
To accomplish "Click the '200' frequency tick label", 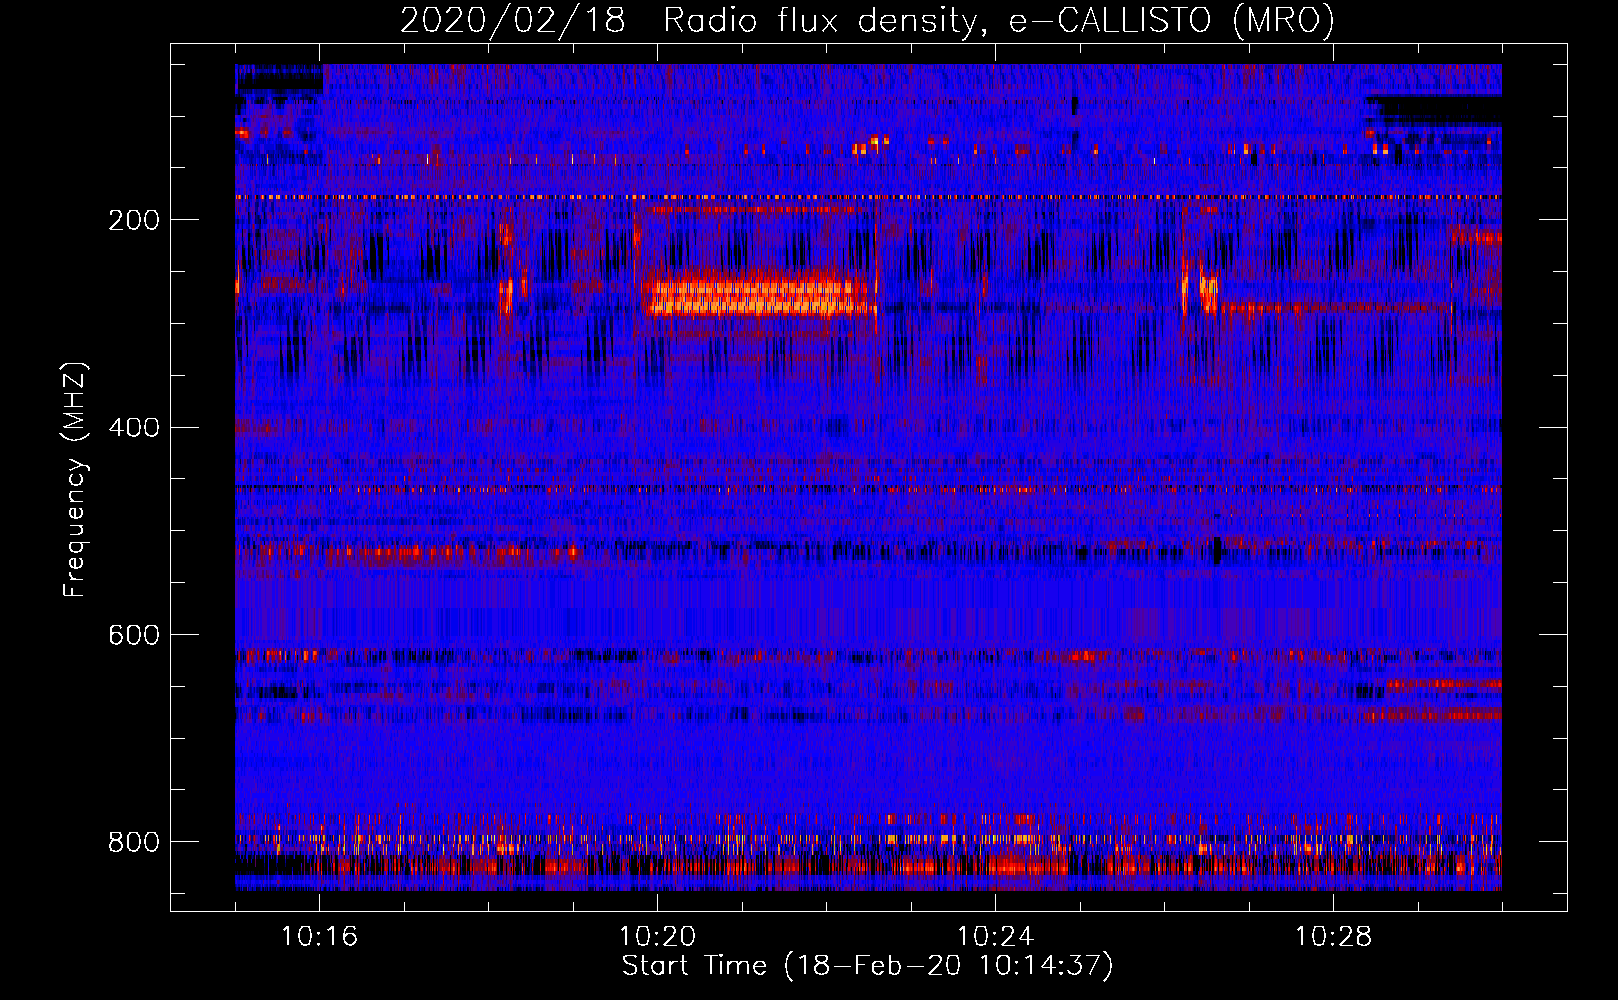I will click(134, 221).
